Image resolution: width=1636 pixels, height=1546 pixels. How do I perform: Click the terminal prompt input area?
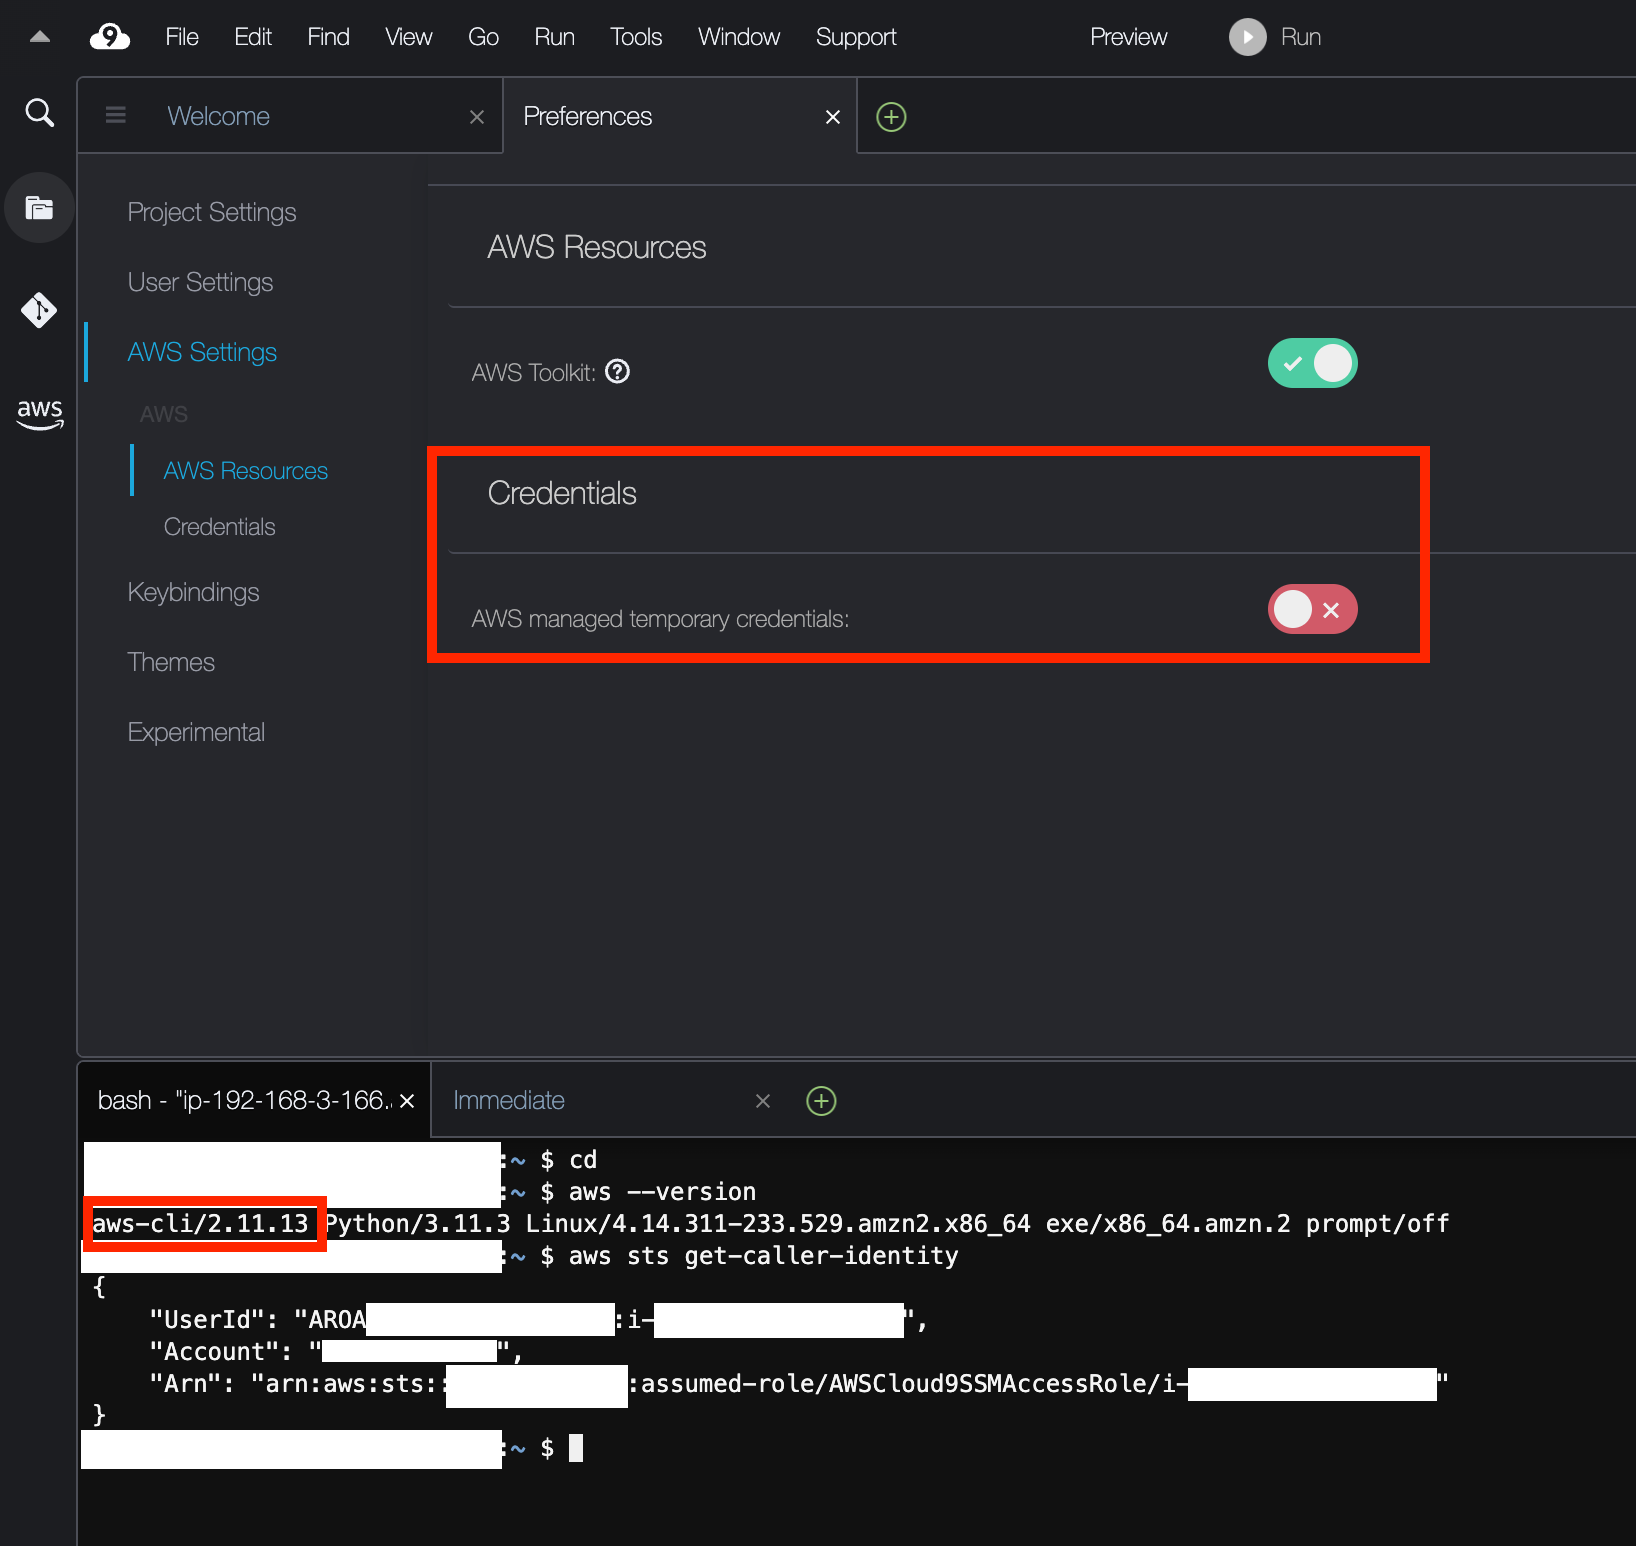coord(576,1447)
